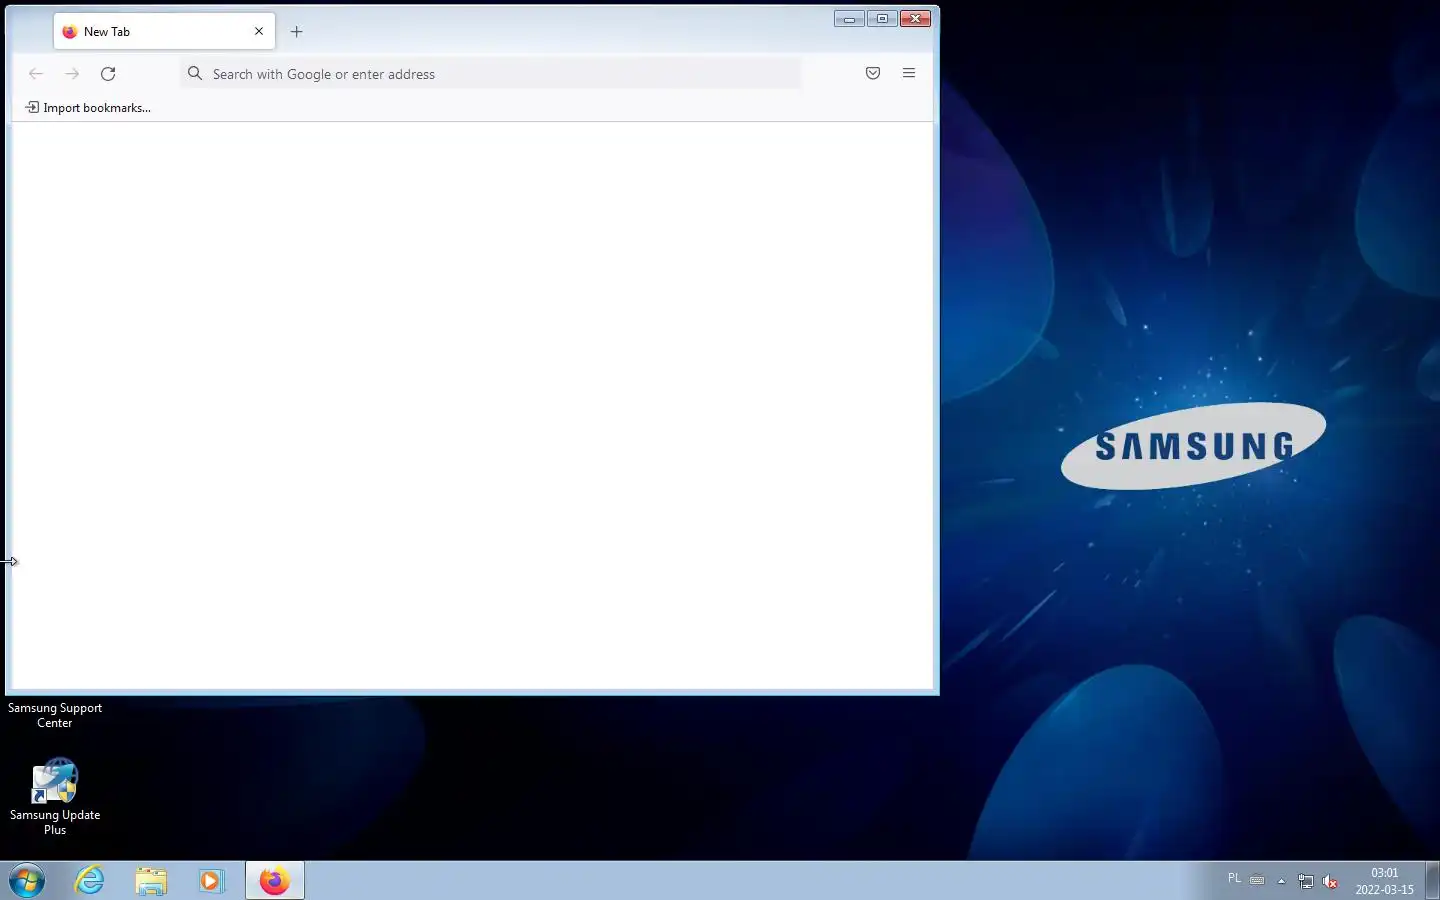Click the PL language indicator
Viewport: 1440px width, 900px height.
(1234, 878)
